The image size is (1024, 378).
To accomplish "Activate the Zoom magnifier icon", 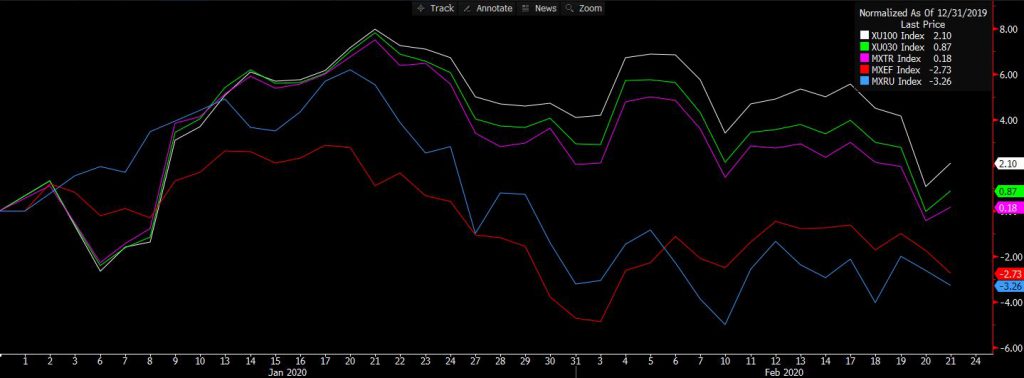I will [x=569, y=8].
